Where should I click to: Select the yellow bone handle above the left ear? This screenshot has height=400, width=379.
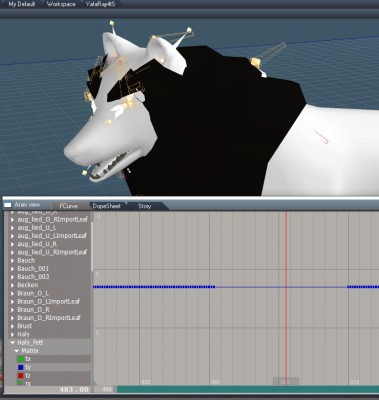point(112,24)
